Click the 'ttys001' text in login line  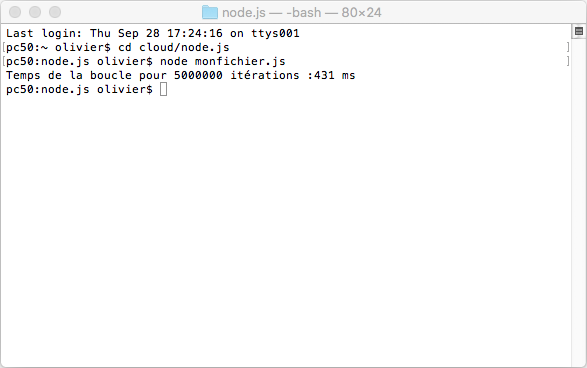[x=275, y=33]
